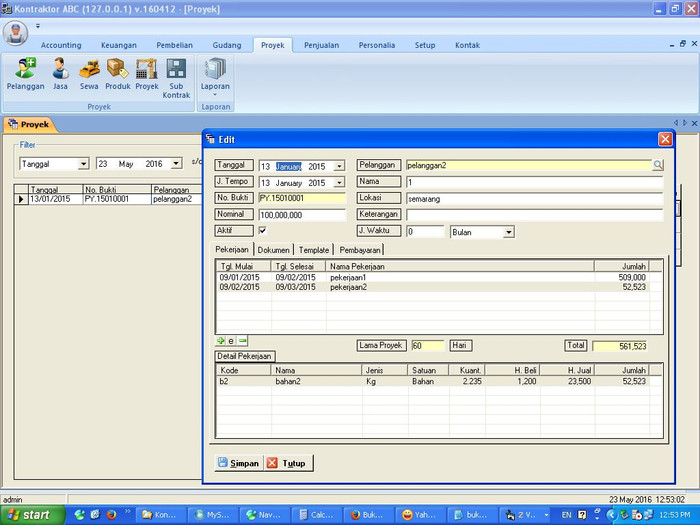Open the Laporan reports icon
This screenshot has width=700, height=525.
tap(215, 74)
